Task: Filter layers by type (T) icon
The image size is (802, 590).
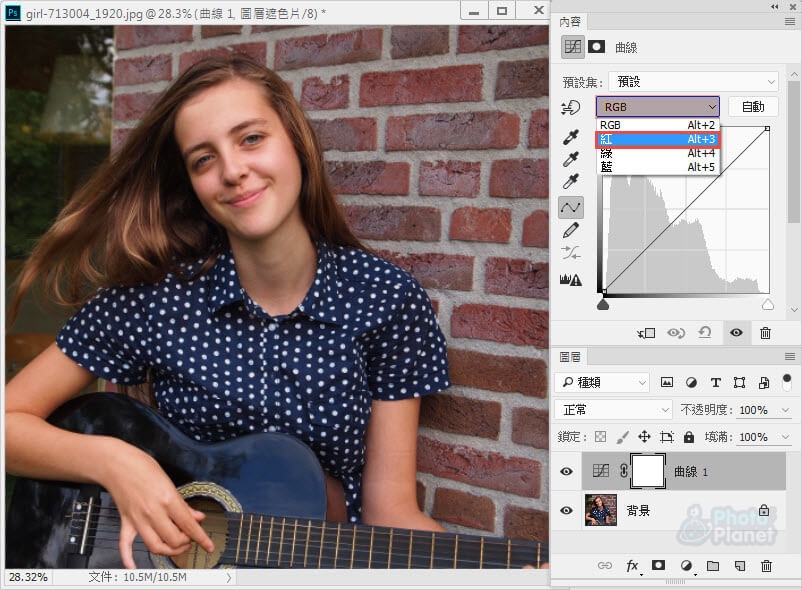Action: [x=716, y=382]
